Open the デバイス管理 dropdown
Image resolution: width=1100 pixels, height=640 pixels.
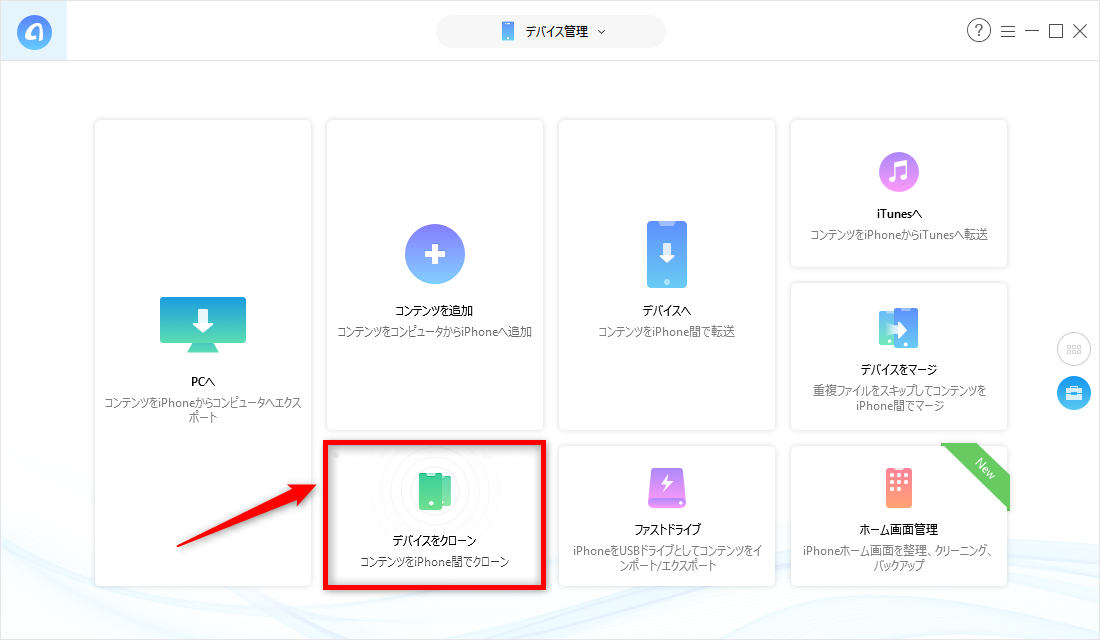(x=551, y=32)
